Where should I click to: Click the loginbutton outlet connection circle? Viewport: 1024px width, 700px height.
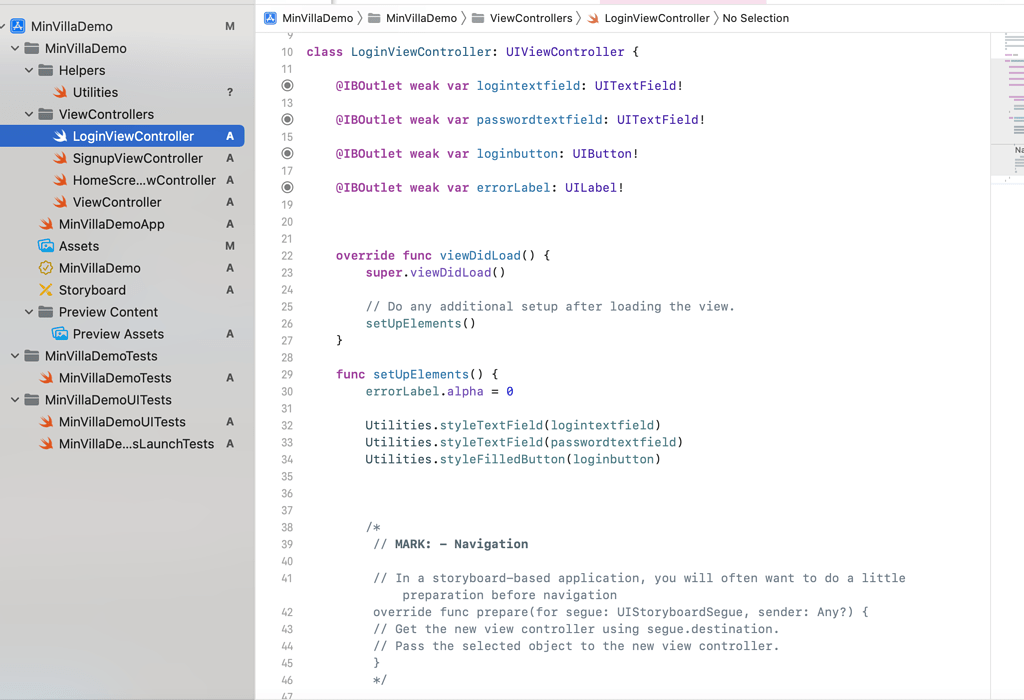[x=287, y=153]
